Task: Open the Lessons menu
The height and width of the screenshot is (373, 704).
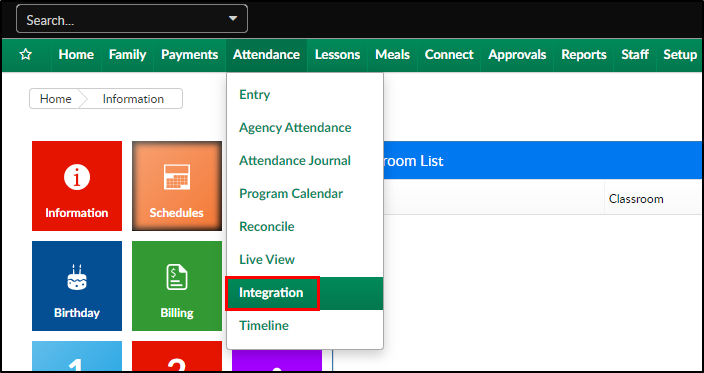Action: (338, 55)
